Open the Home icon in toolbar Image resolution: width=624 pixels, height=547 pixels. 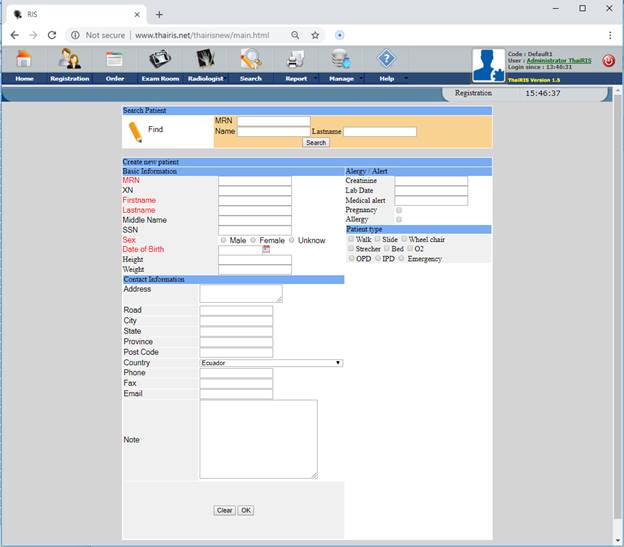24,59
